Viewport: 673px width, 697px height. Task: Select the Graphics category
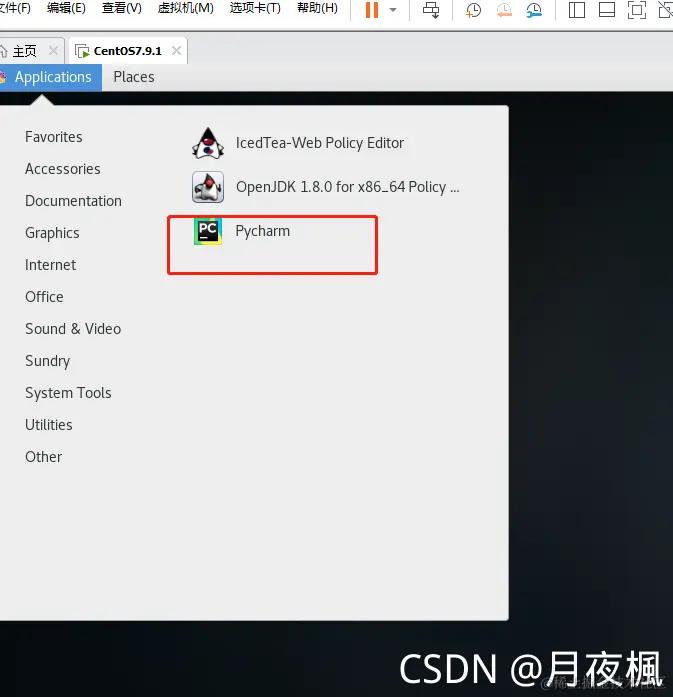click(52, 233)
